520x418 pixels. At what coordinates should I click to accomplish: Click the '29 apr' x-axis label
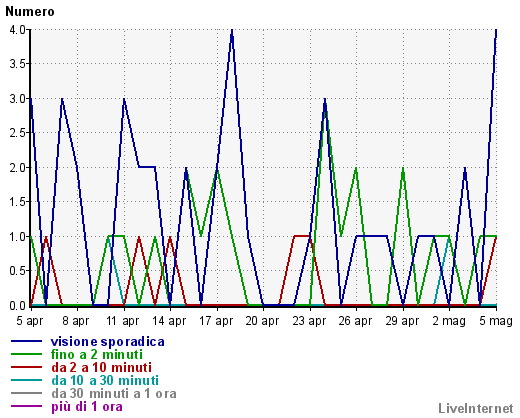tap(402, 321)
